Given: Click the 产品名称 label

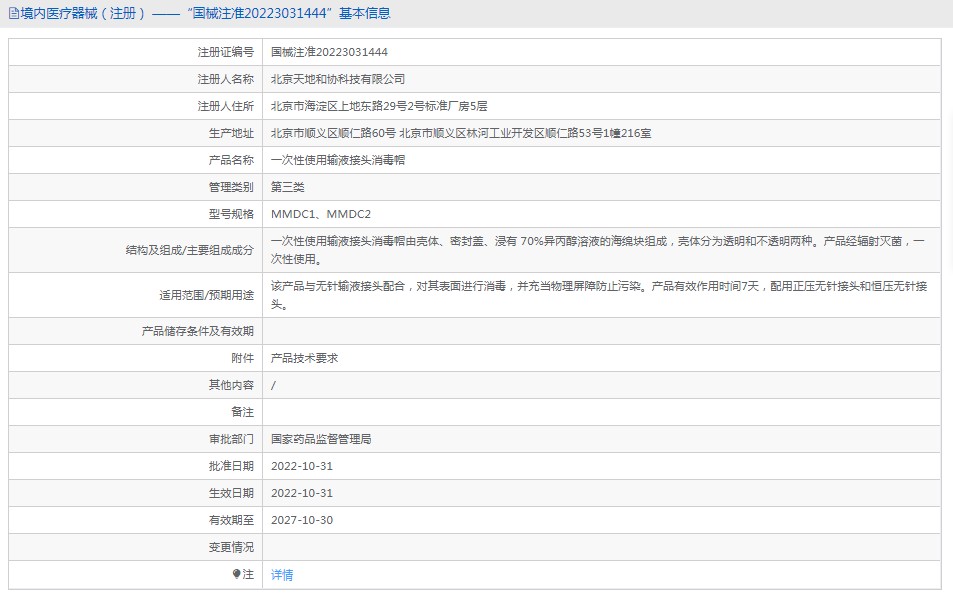Looking at the screenshot, I should [231, 160].
